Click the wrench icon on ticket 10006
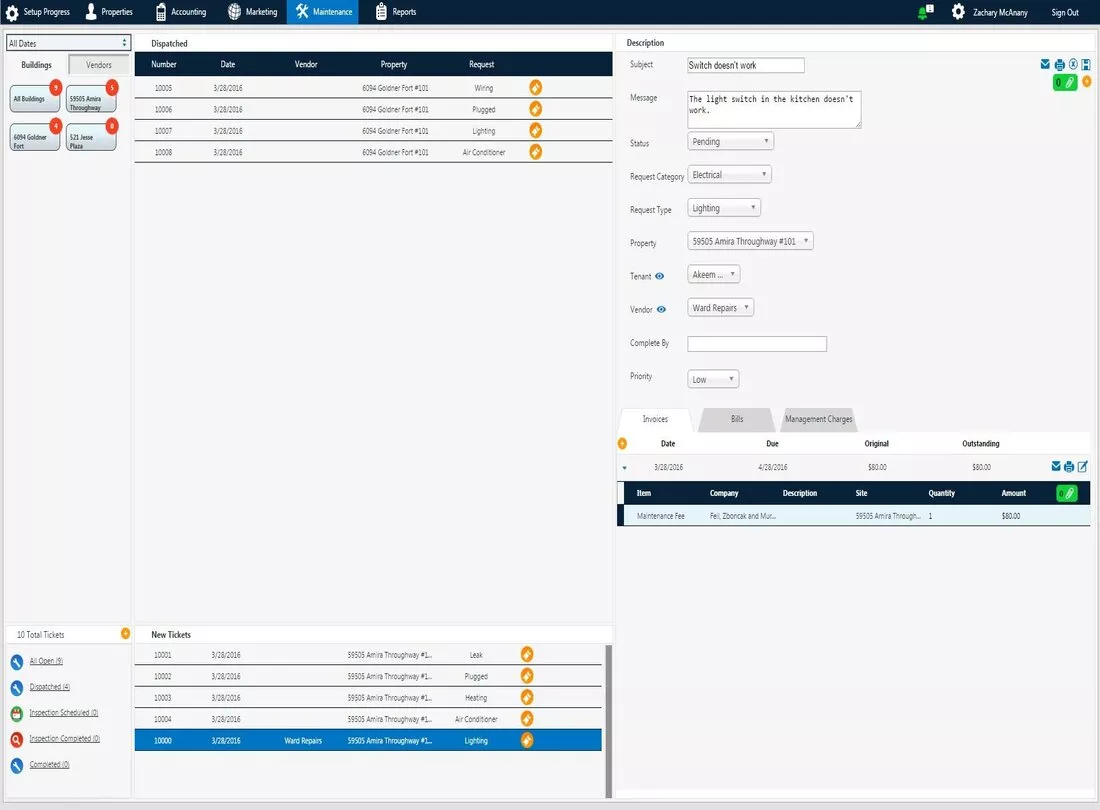1100x810 pixels. point(535,109)
